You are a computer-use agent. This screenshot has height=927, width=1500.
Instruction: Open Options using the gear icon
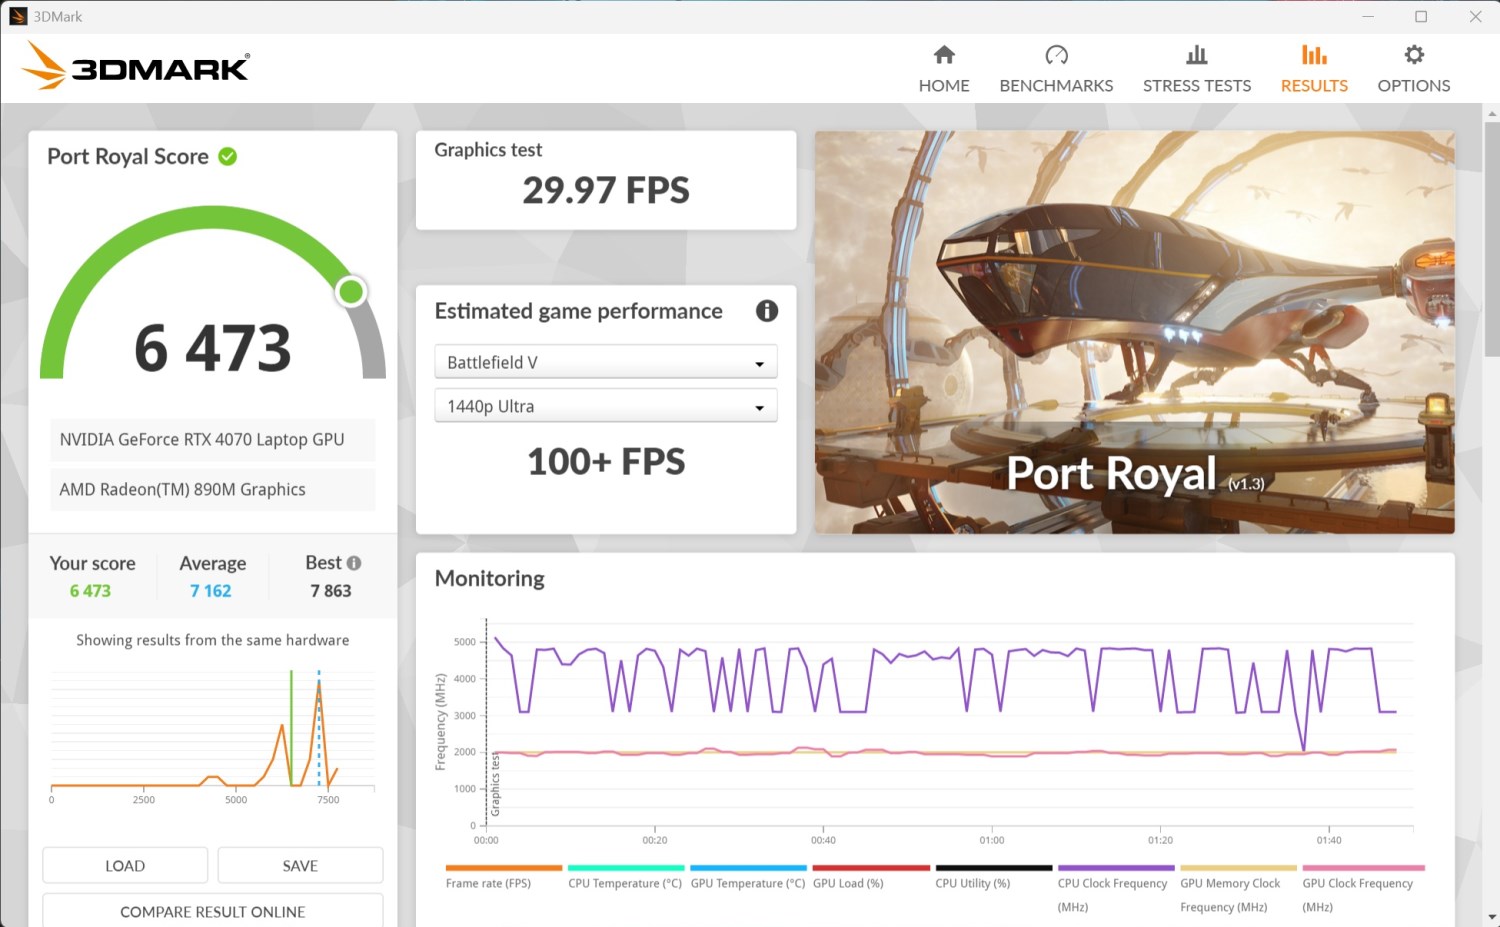[x=1413, y=55]
